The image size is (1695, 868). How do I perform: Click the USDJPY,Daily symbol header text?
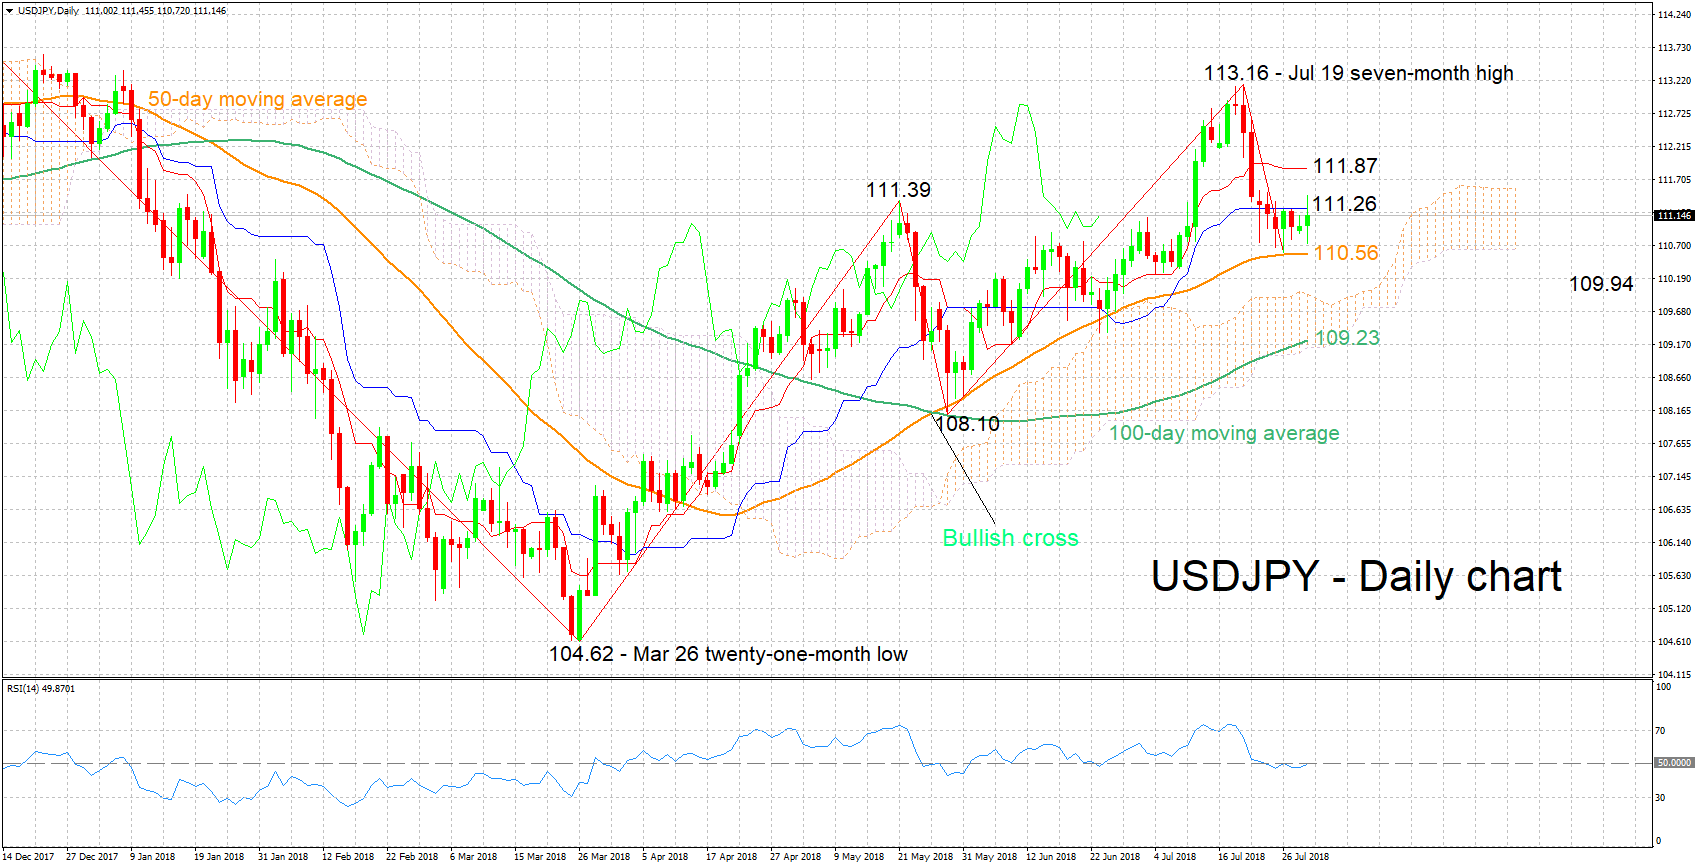[48, 11]
